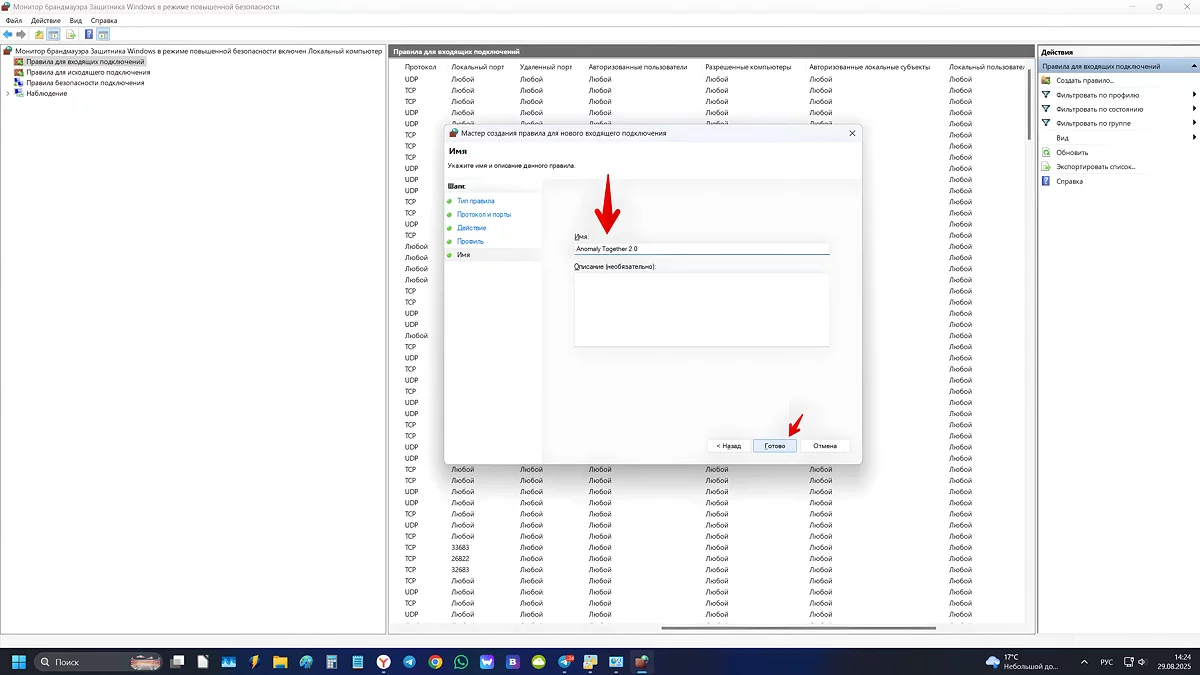Select the Outbound connection rules node
This screenshot has width=1200, height=675.
tap(88, 72)
